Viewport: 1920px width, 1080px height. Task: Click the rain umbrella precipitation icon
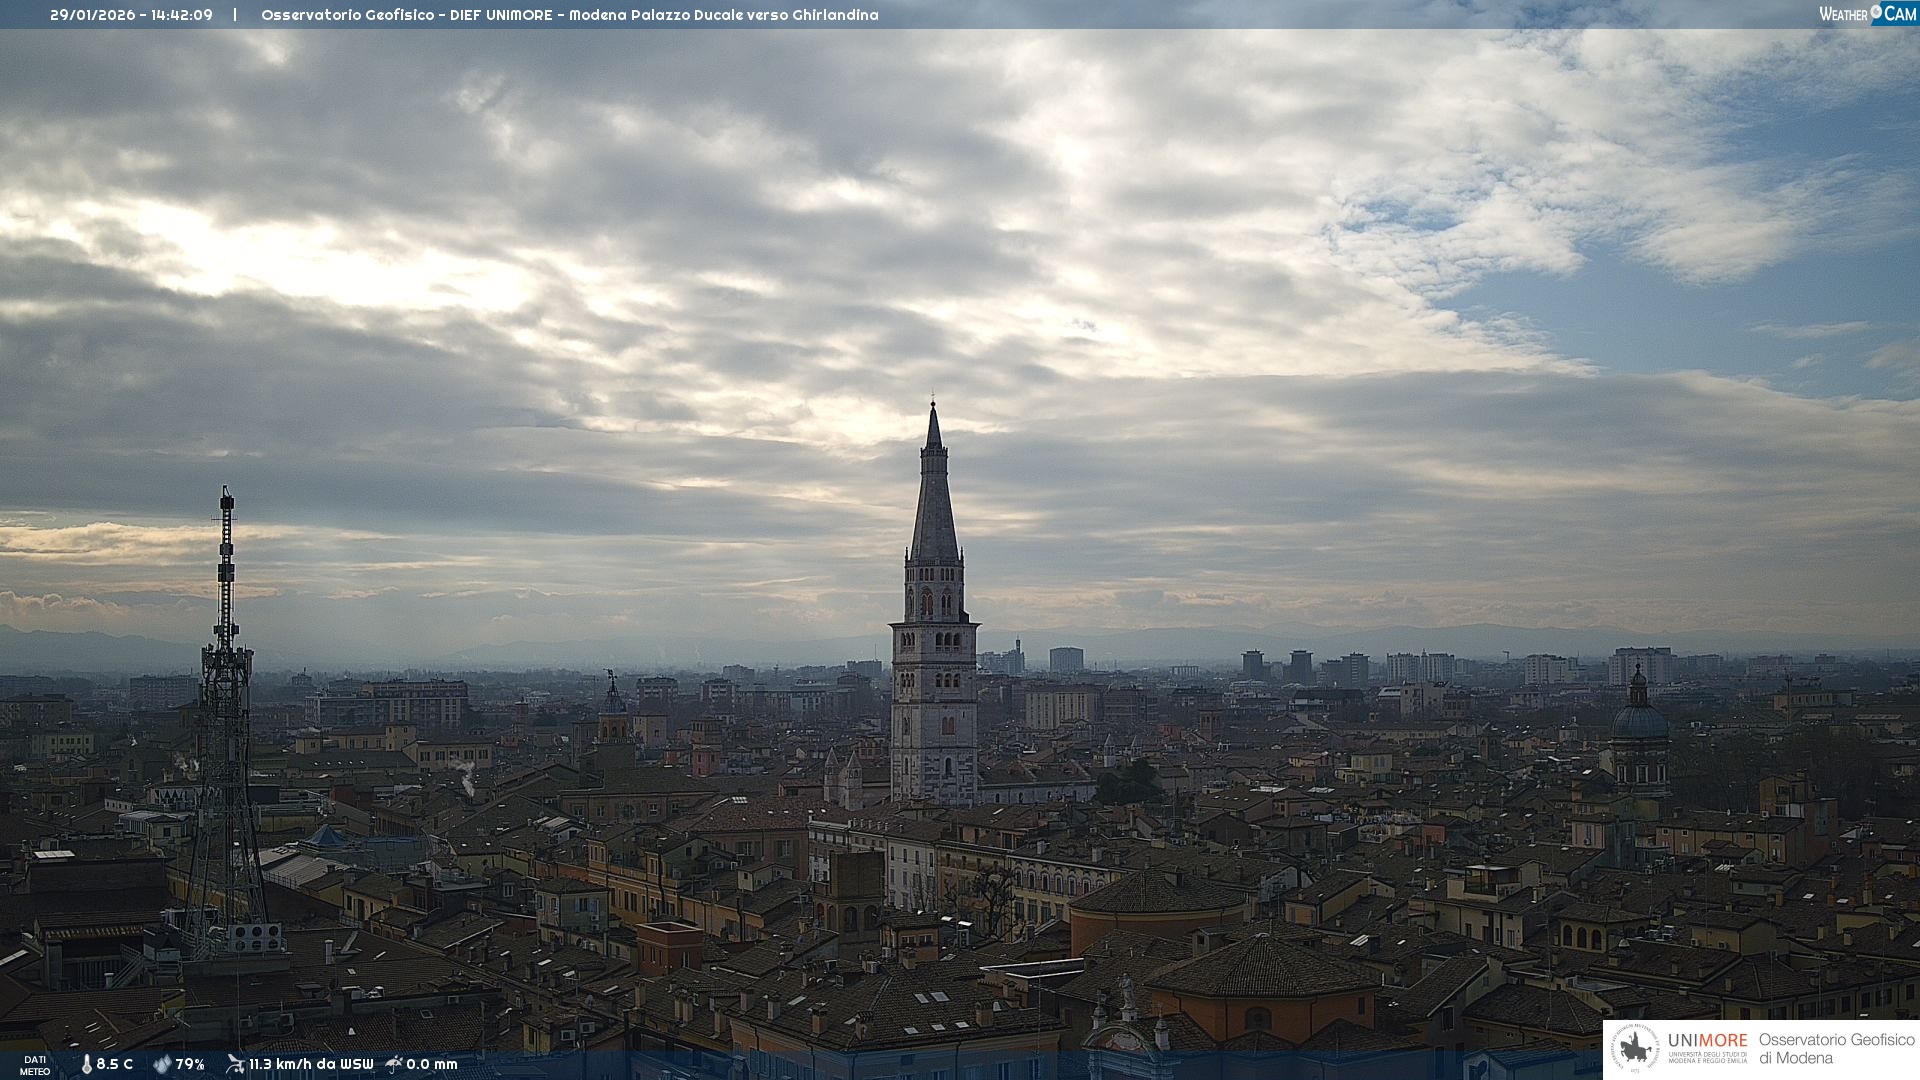coord(394,1064)
